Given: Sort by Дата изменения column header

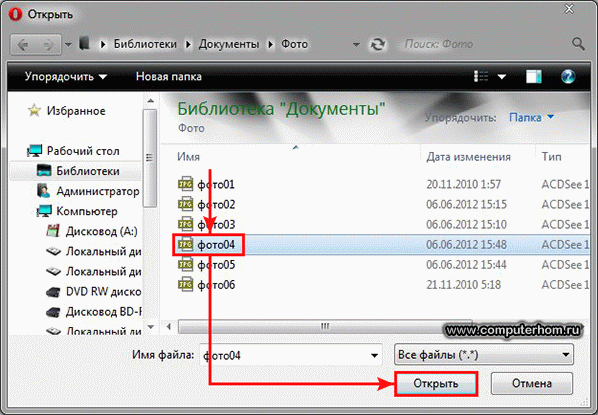Looking at the screenshot, I should (x=468, y=157).
